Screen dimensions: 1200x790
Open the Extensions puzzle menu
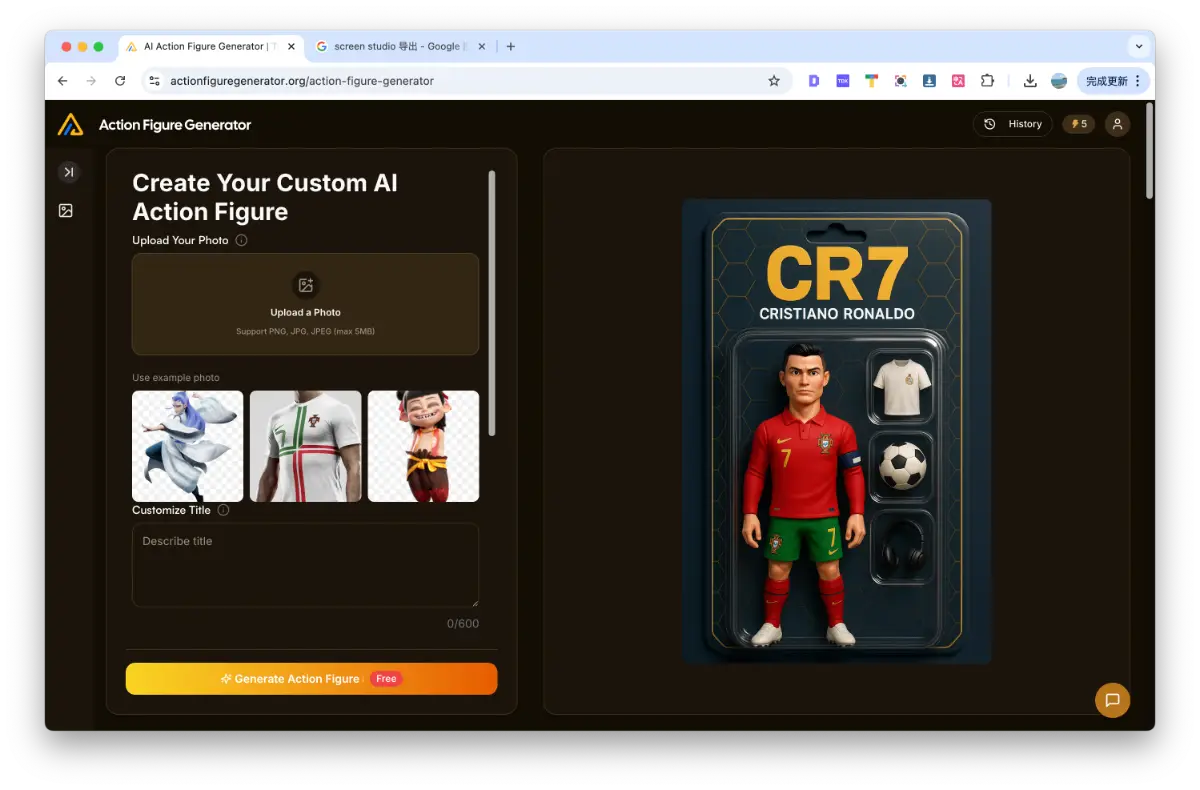click(x=987, y=81)
